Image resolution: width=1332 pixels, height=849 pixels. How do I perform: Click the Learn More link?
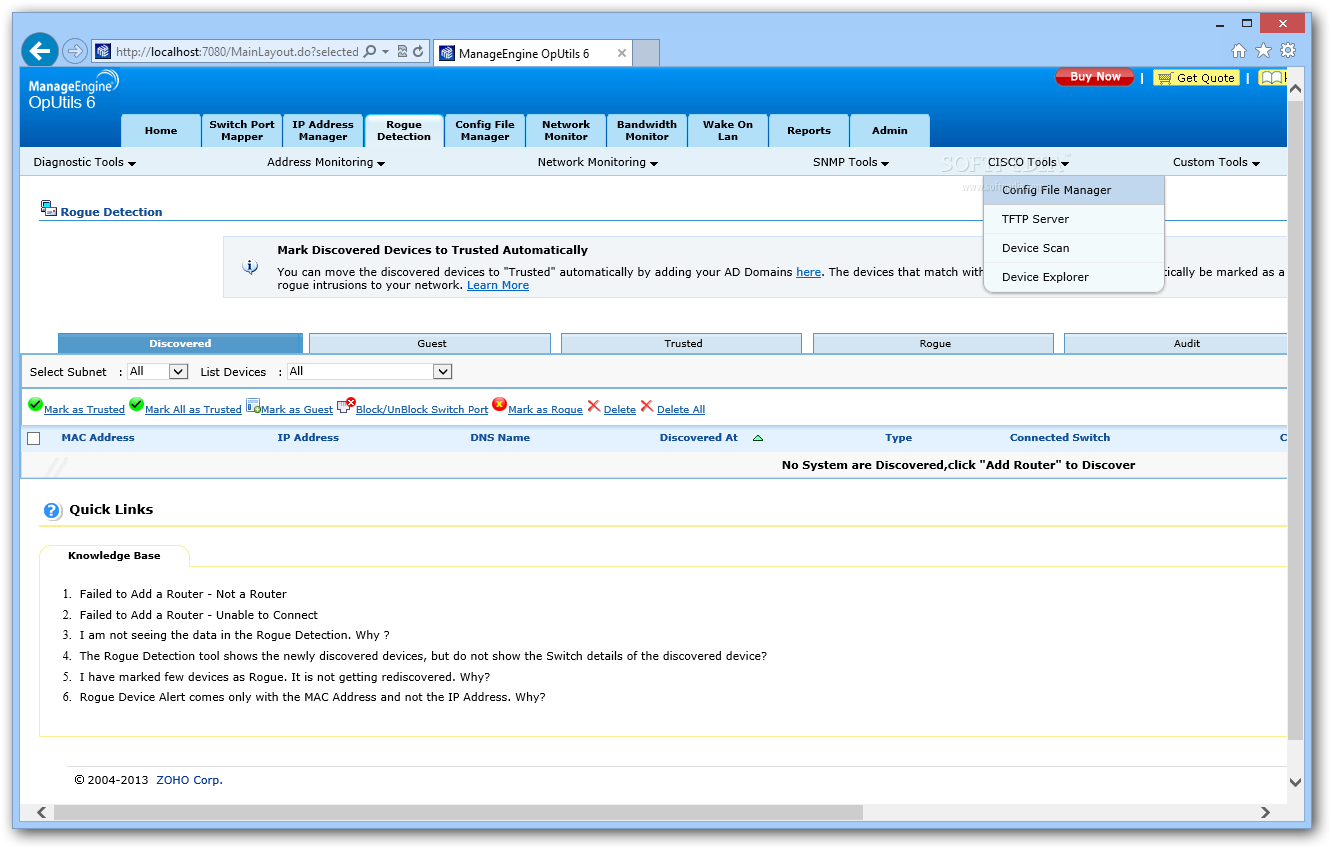498,285
